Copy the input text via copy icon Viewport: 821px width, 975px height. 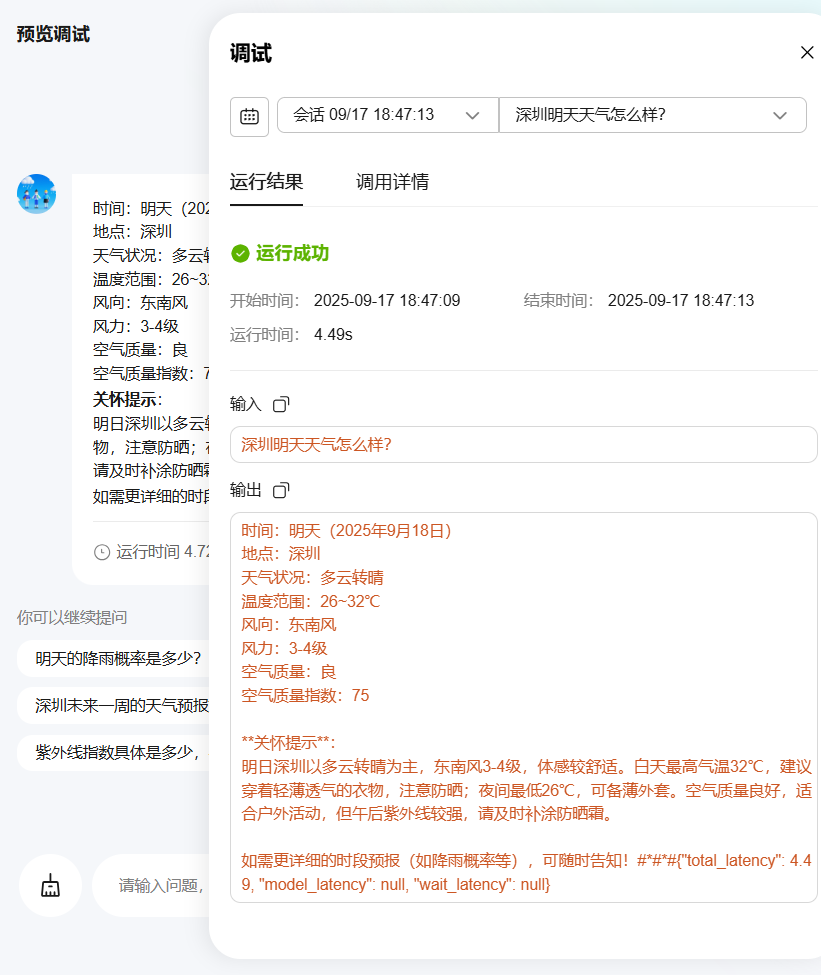[281, 404]
